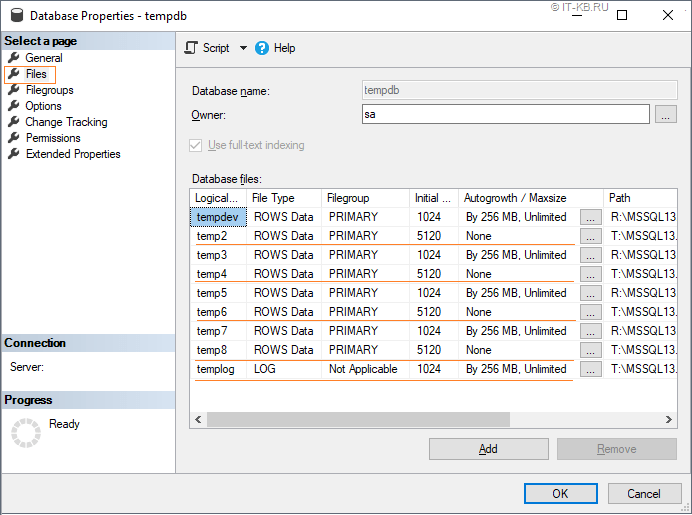Image resolution: width=692 pixels, height=515 pixels.
Task: Sort by the File Type column header
Action: [284, 198]
